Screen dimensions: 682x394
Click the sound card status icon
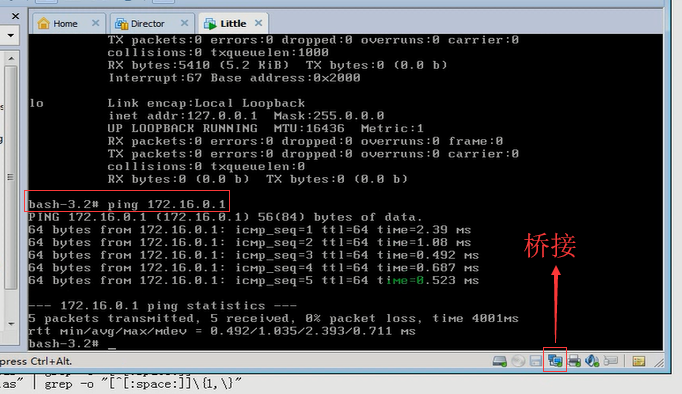pos(592,361)
